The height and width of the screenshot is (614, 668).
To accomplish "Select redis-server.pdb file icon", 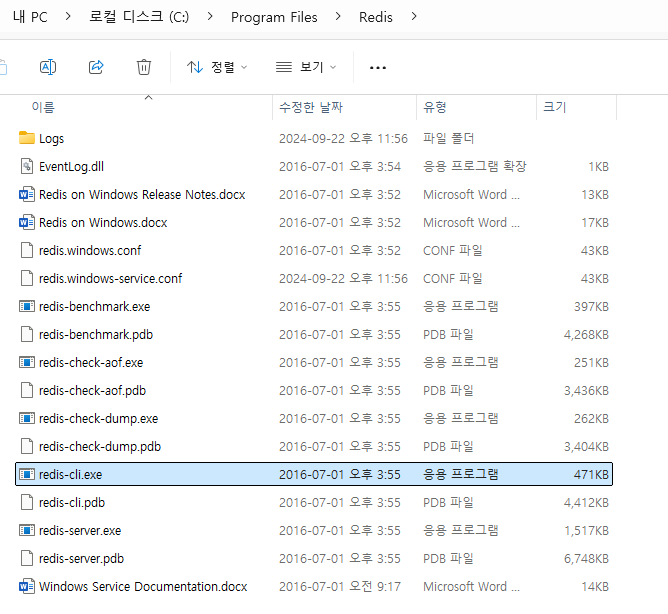I will coord(27,558).
